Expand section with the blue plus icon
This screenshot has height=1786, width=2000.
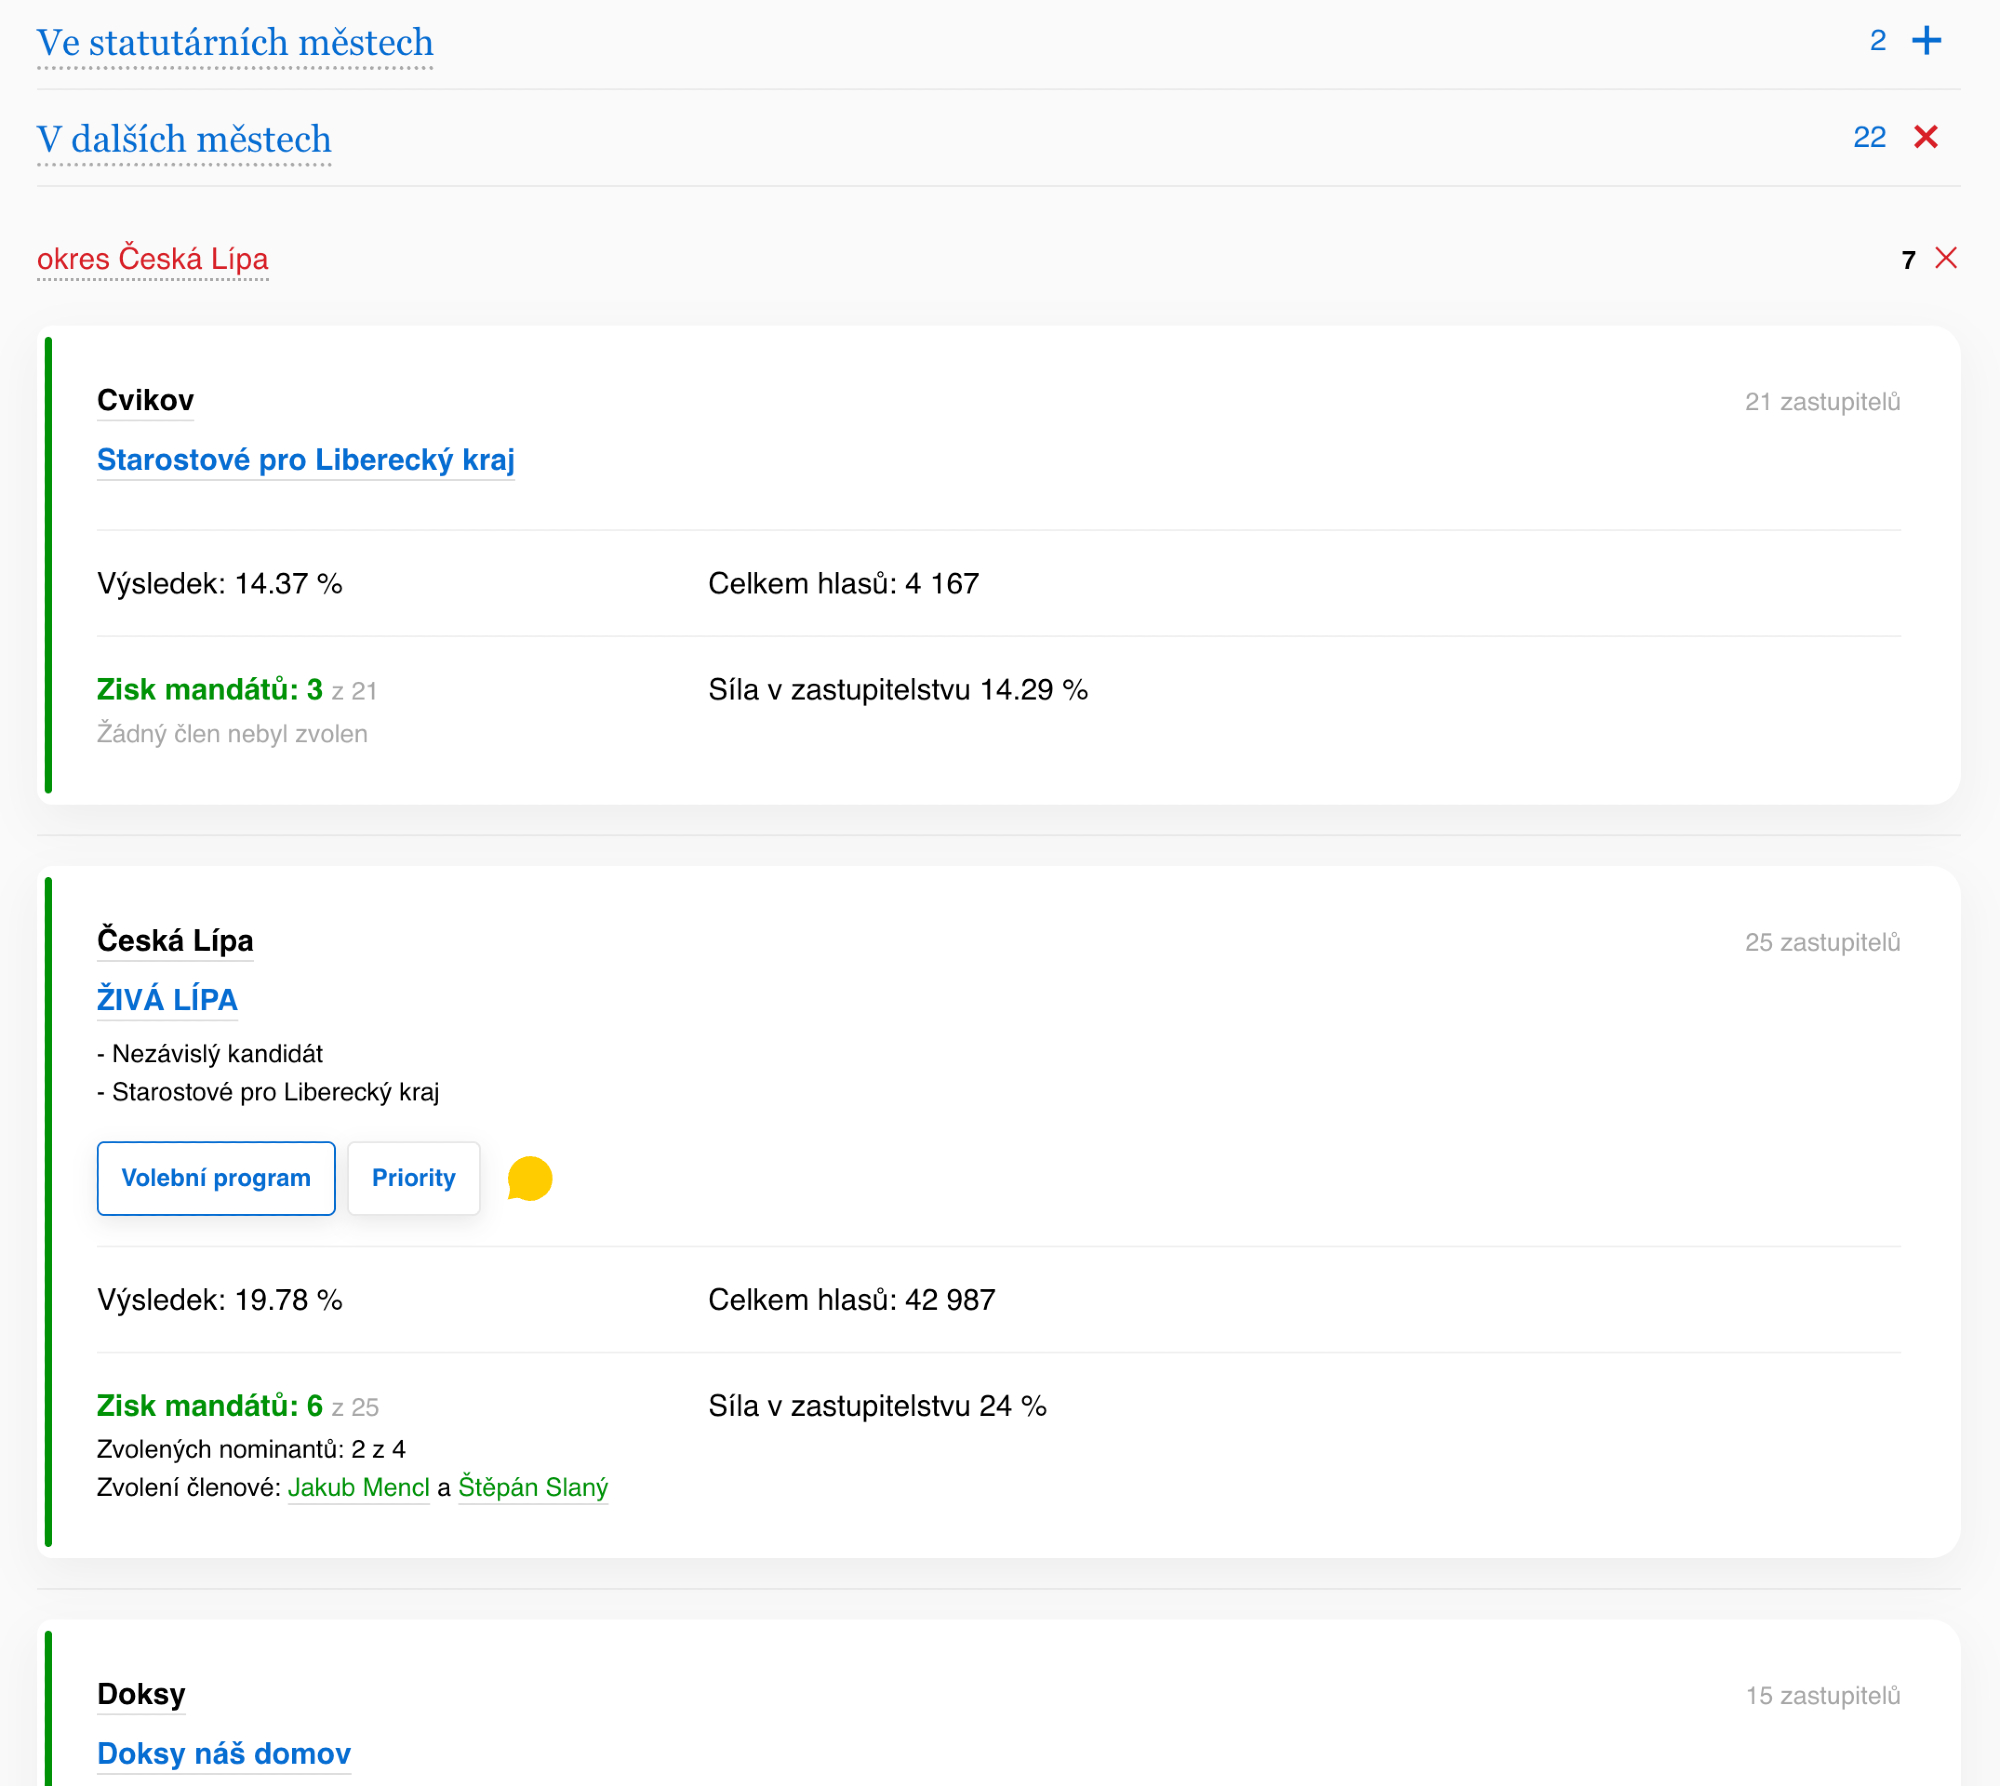tap(1926, 41)
